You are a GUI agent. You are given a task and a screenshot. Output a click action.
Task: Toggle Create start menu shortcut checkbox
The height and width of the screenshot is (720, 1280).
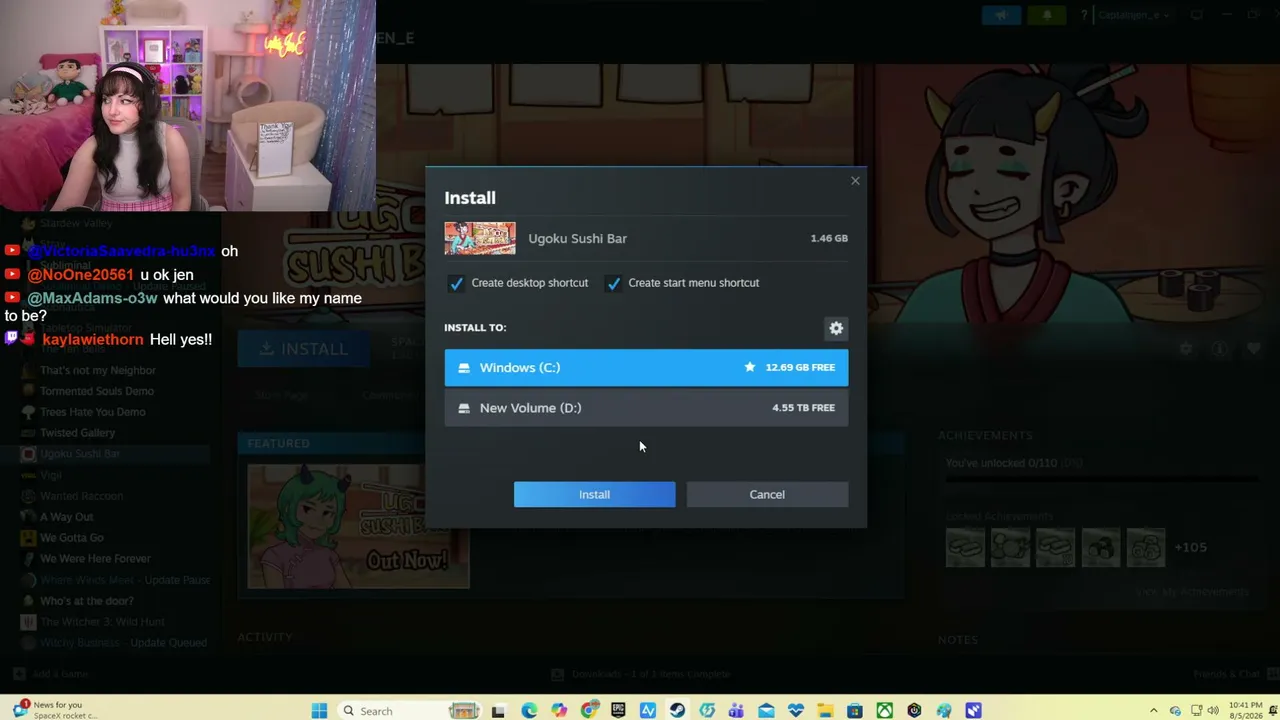coord(613,283)
